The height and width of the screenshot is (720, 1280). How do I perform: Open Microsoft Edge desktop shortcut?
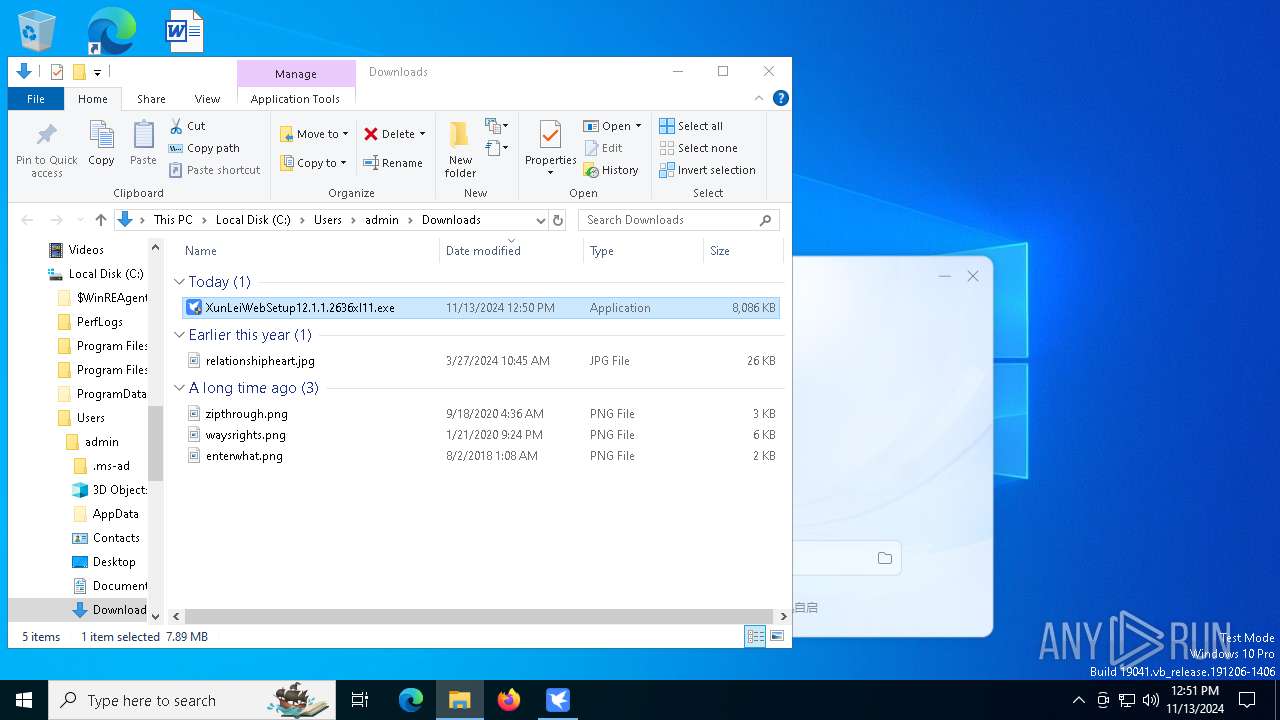[x=111, y=31]
